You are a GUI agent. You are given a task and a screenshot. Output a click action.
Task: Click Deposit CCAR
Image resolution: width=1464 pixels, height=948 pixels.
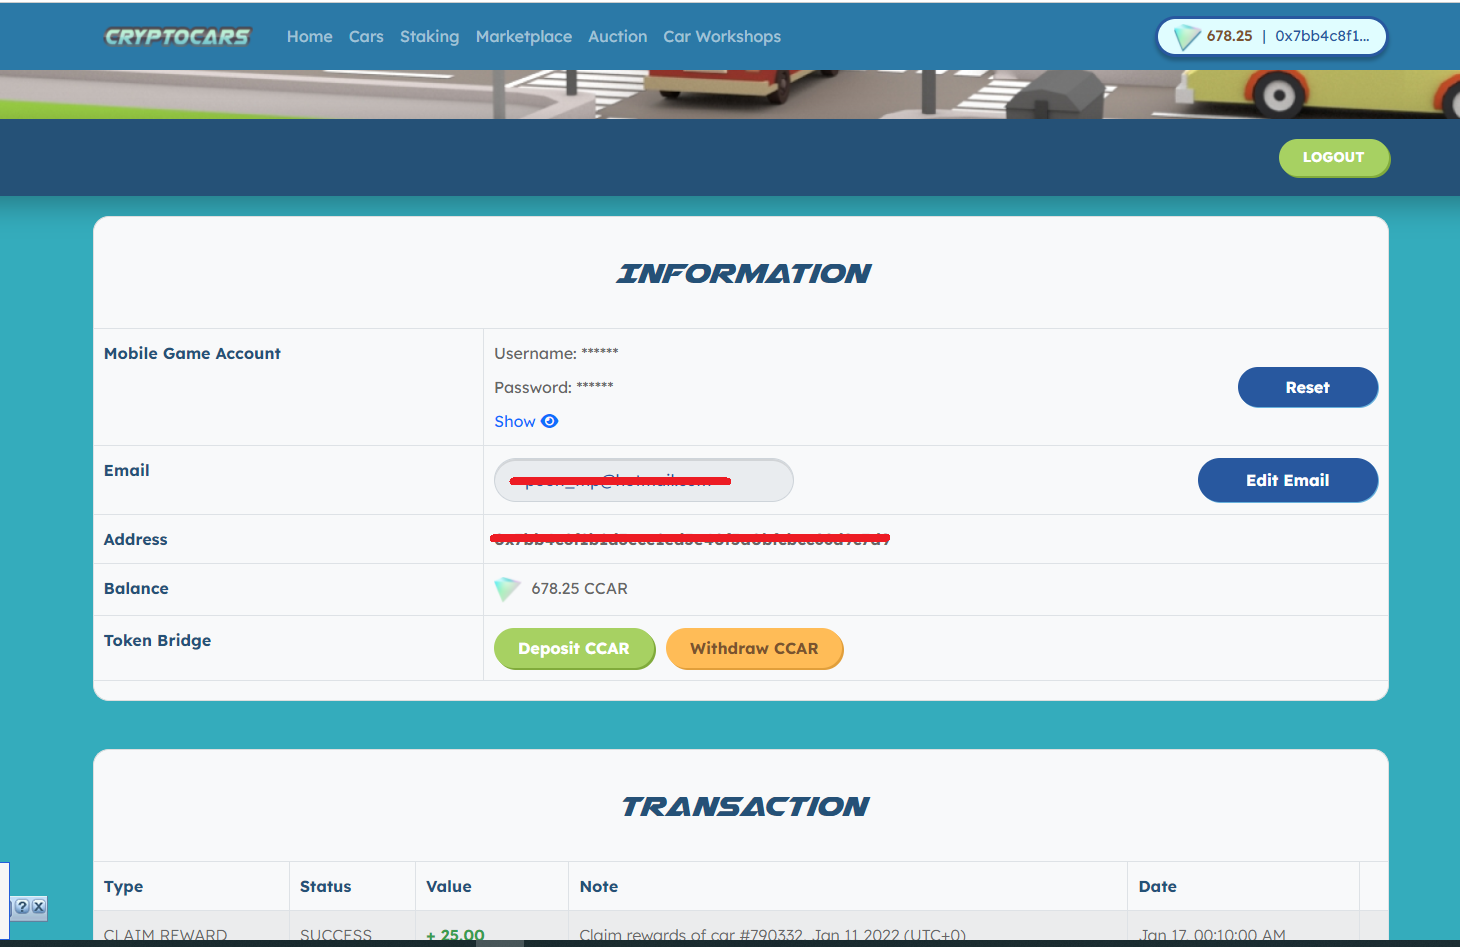point(574,648)
